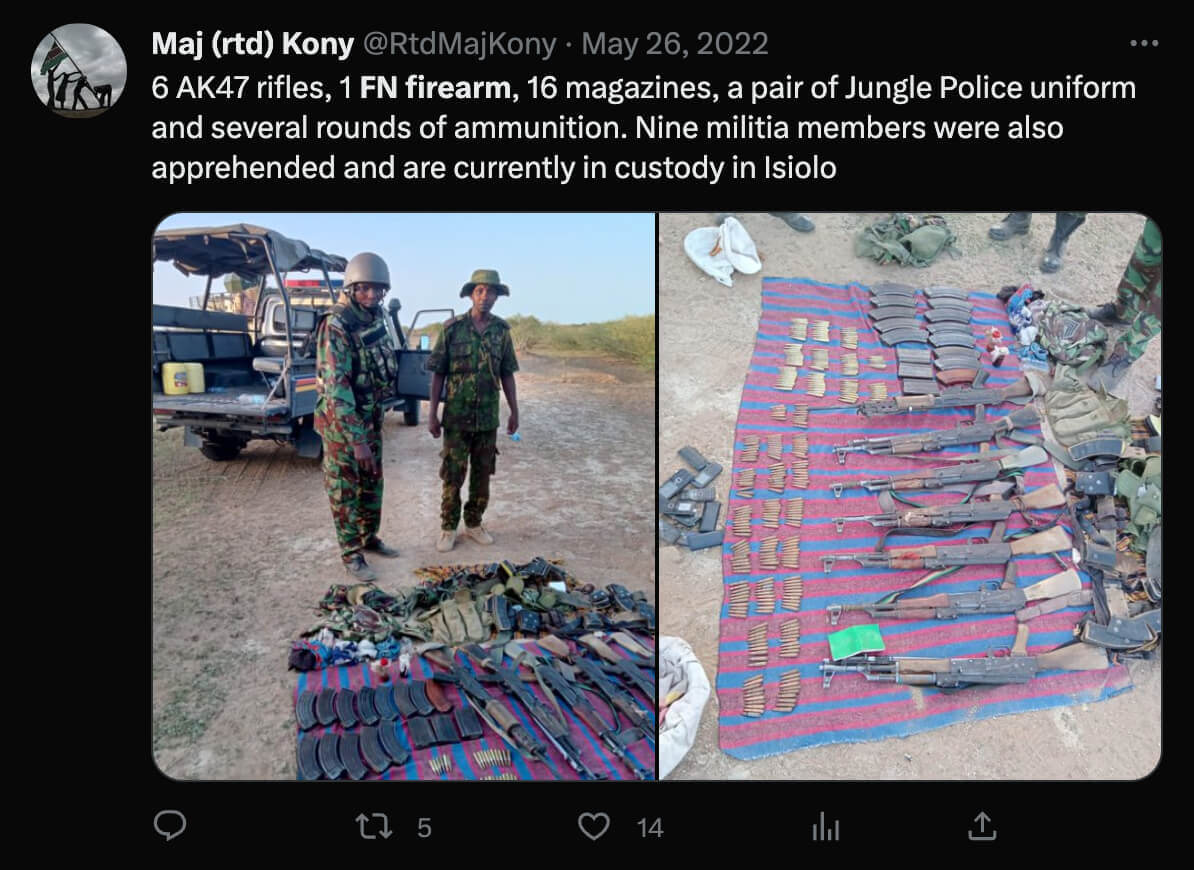The height and width of the screenshot is (870, 1194).
Task: Open Maj (rtd) Kony profile avatar
Action: [x=78, y=70]
